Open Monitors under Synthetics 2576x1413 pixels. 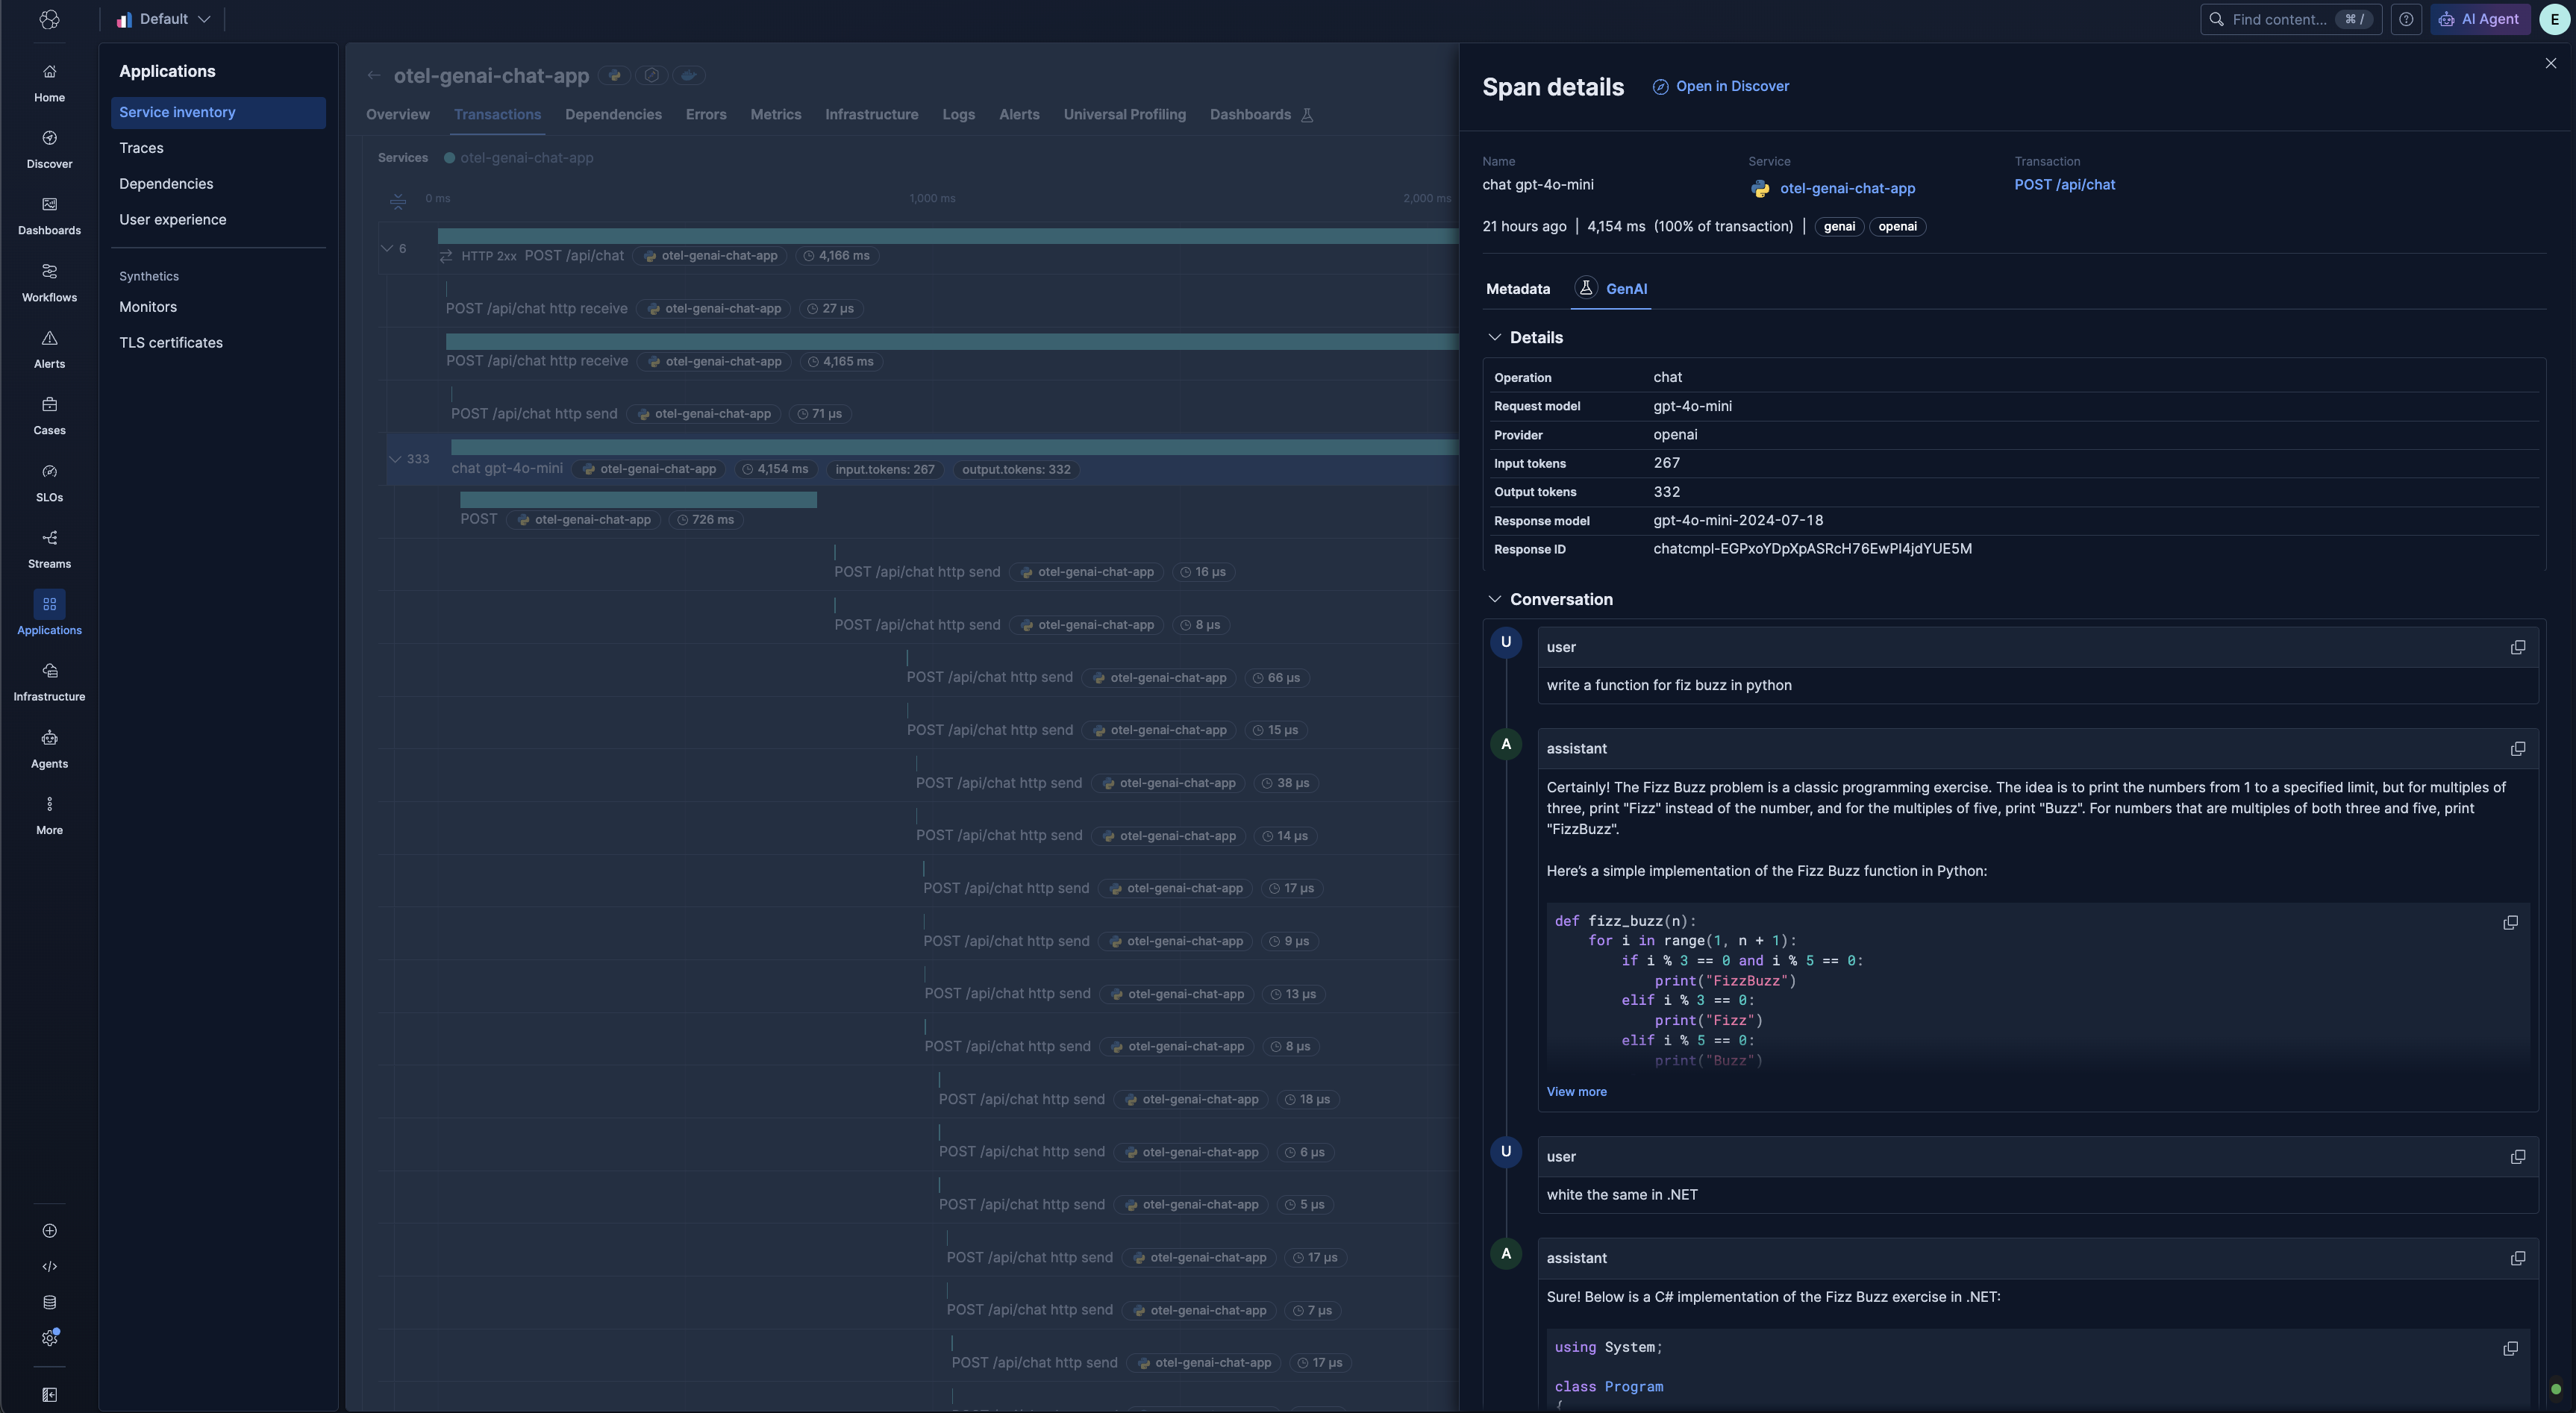tap(148, 307)
